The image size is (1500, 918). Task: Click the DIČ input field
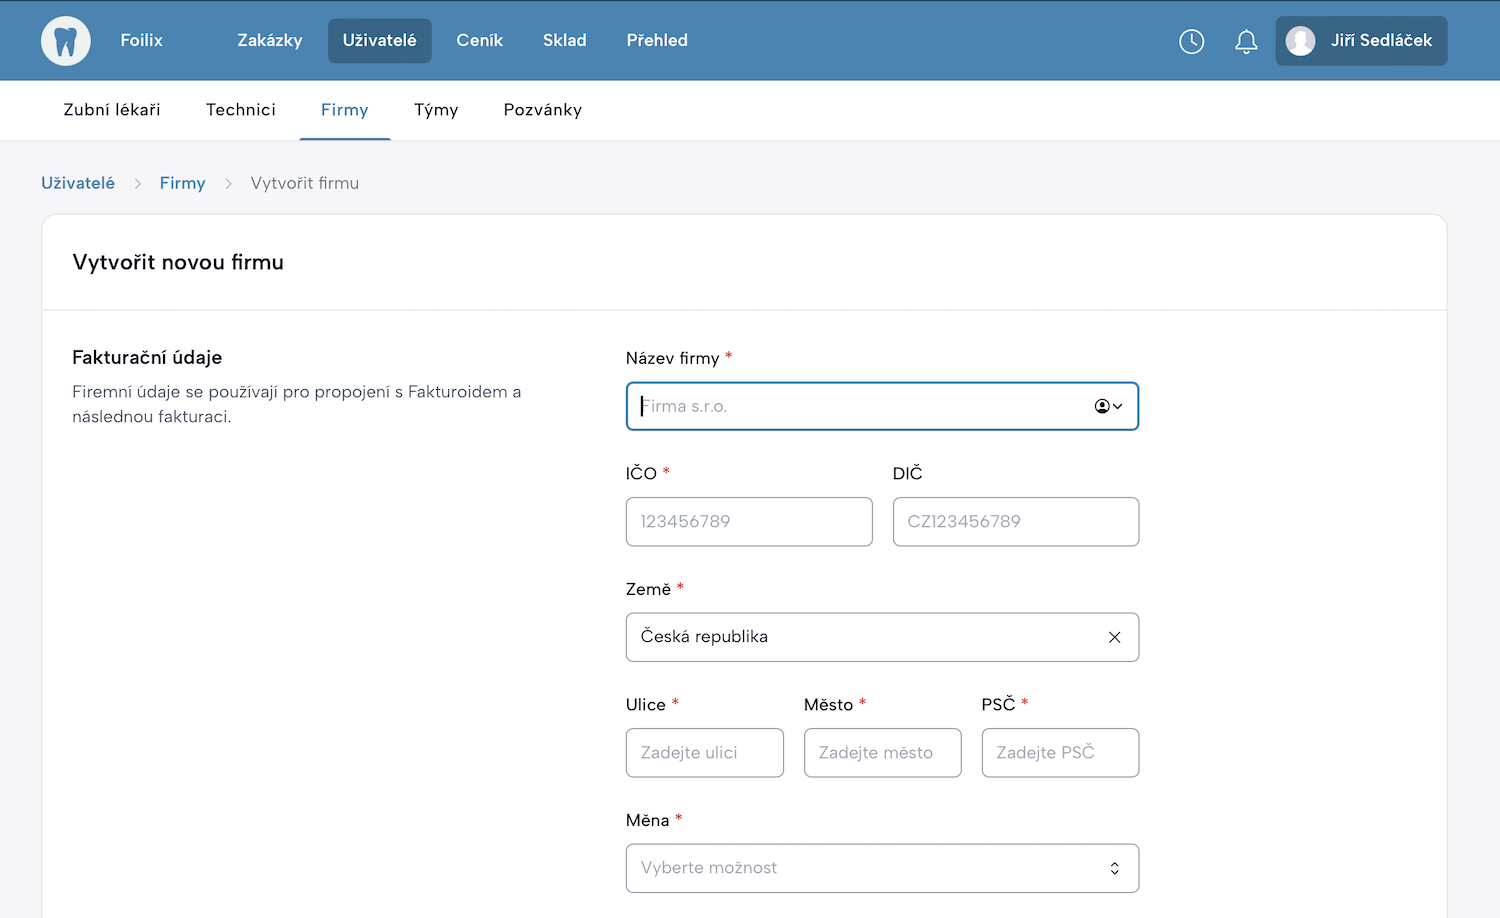[x=1015, y=522]
